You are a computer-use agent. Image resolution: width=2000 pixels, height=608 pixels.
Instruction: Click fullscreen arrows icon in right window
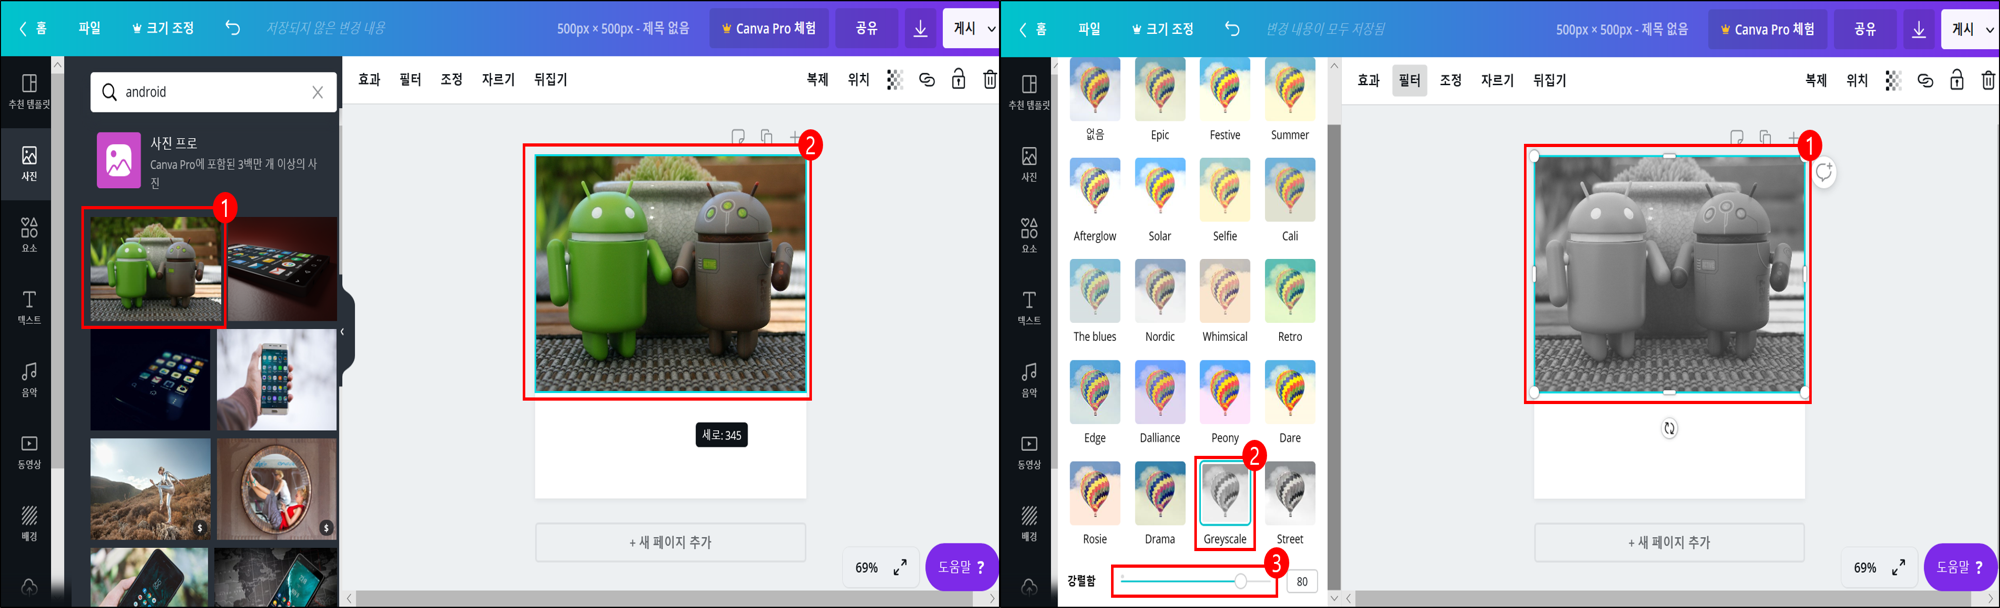pyautogui.click(x=1898, y=567)
